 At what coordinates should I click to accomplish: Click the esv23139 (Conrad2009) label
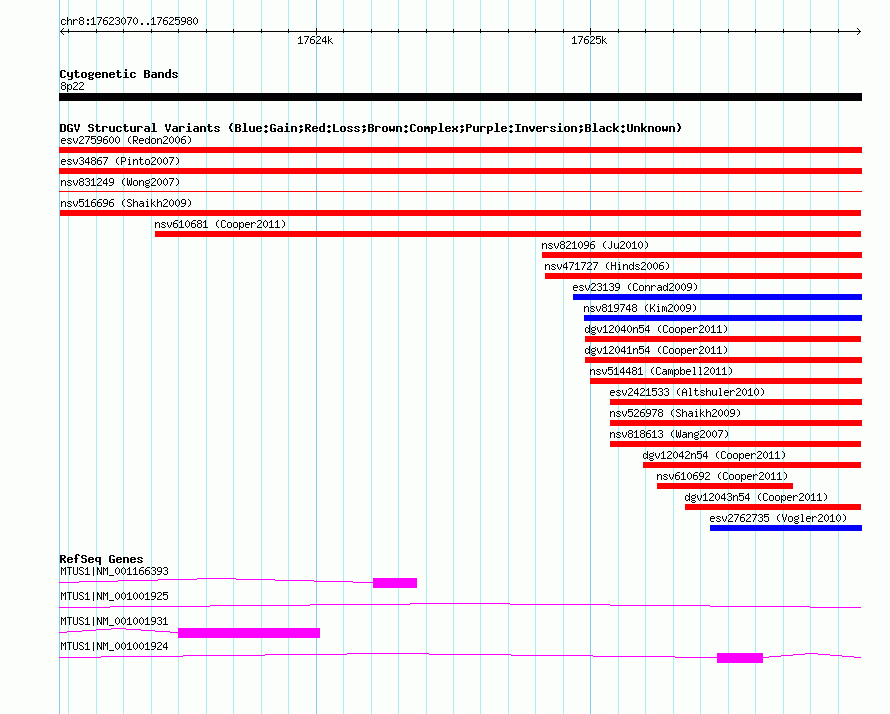[x=635, y=287]
